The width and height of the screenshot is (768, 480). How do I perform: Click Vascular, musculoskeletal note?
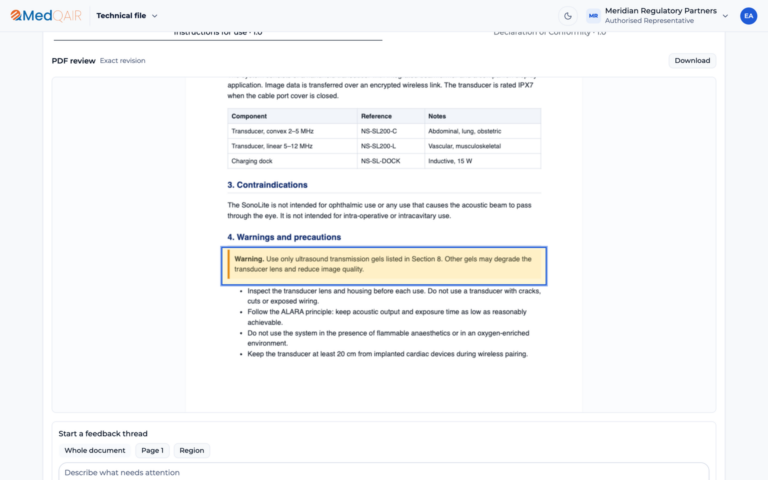click(x=482, y=146)
